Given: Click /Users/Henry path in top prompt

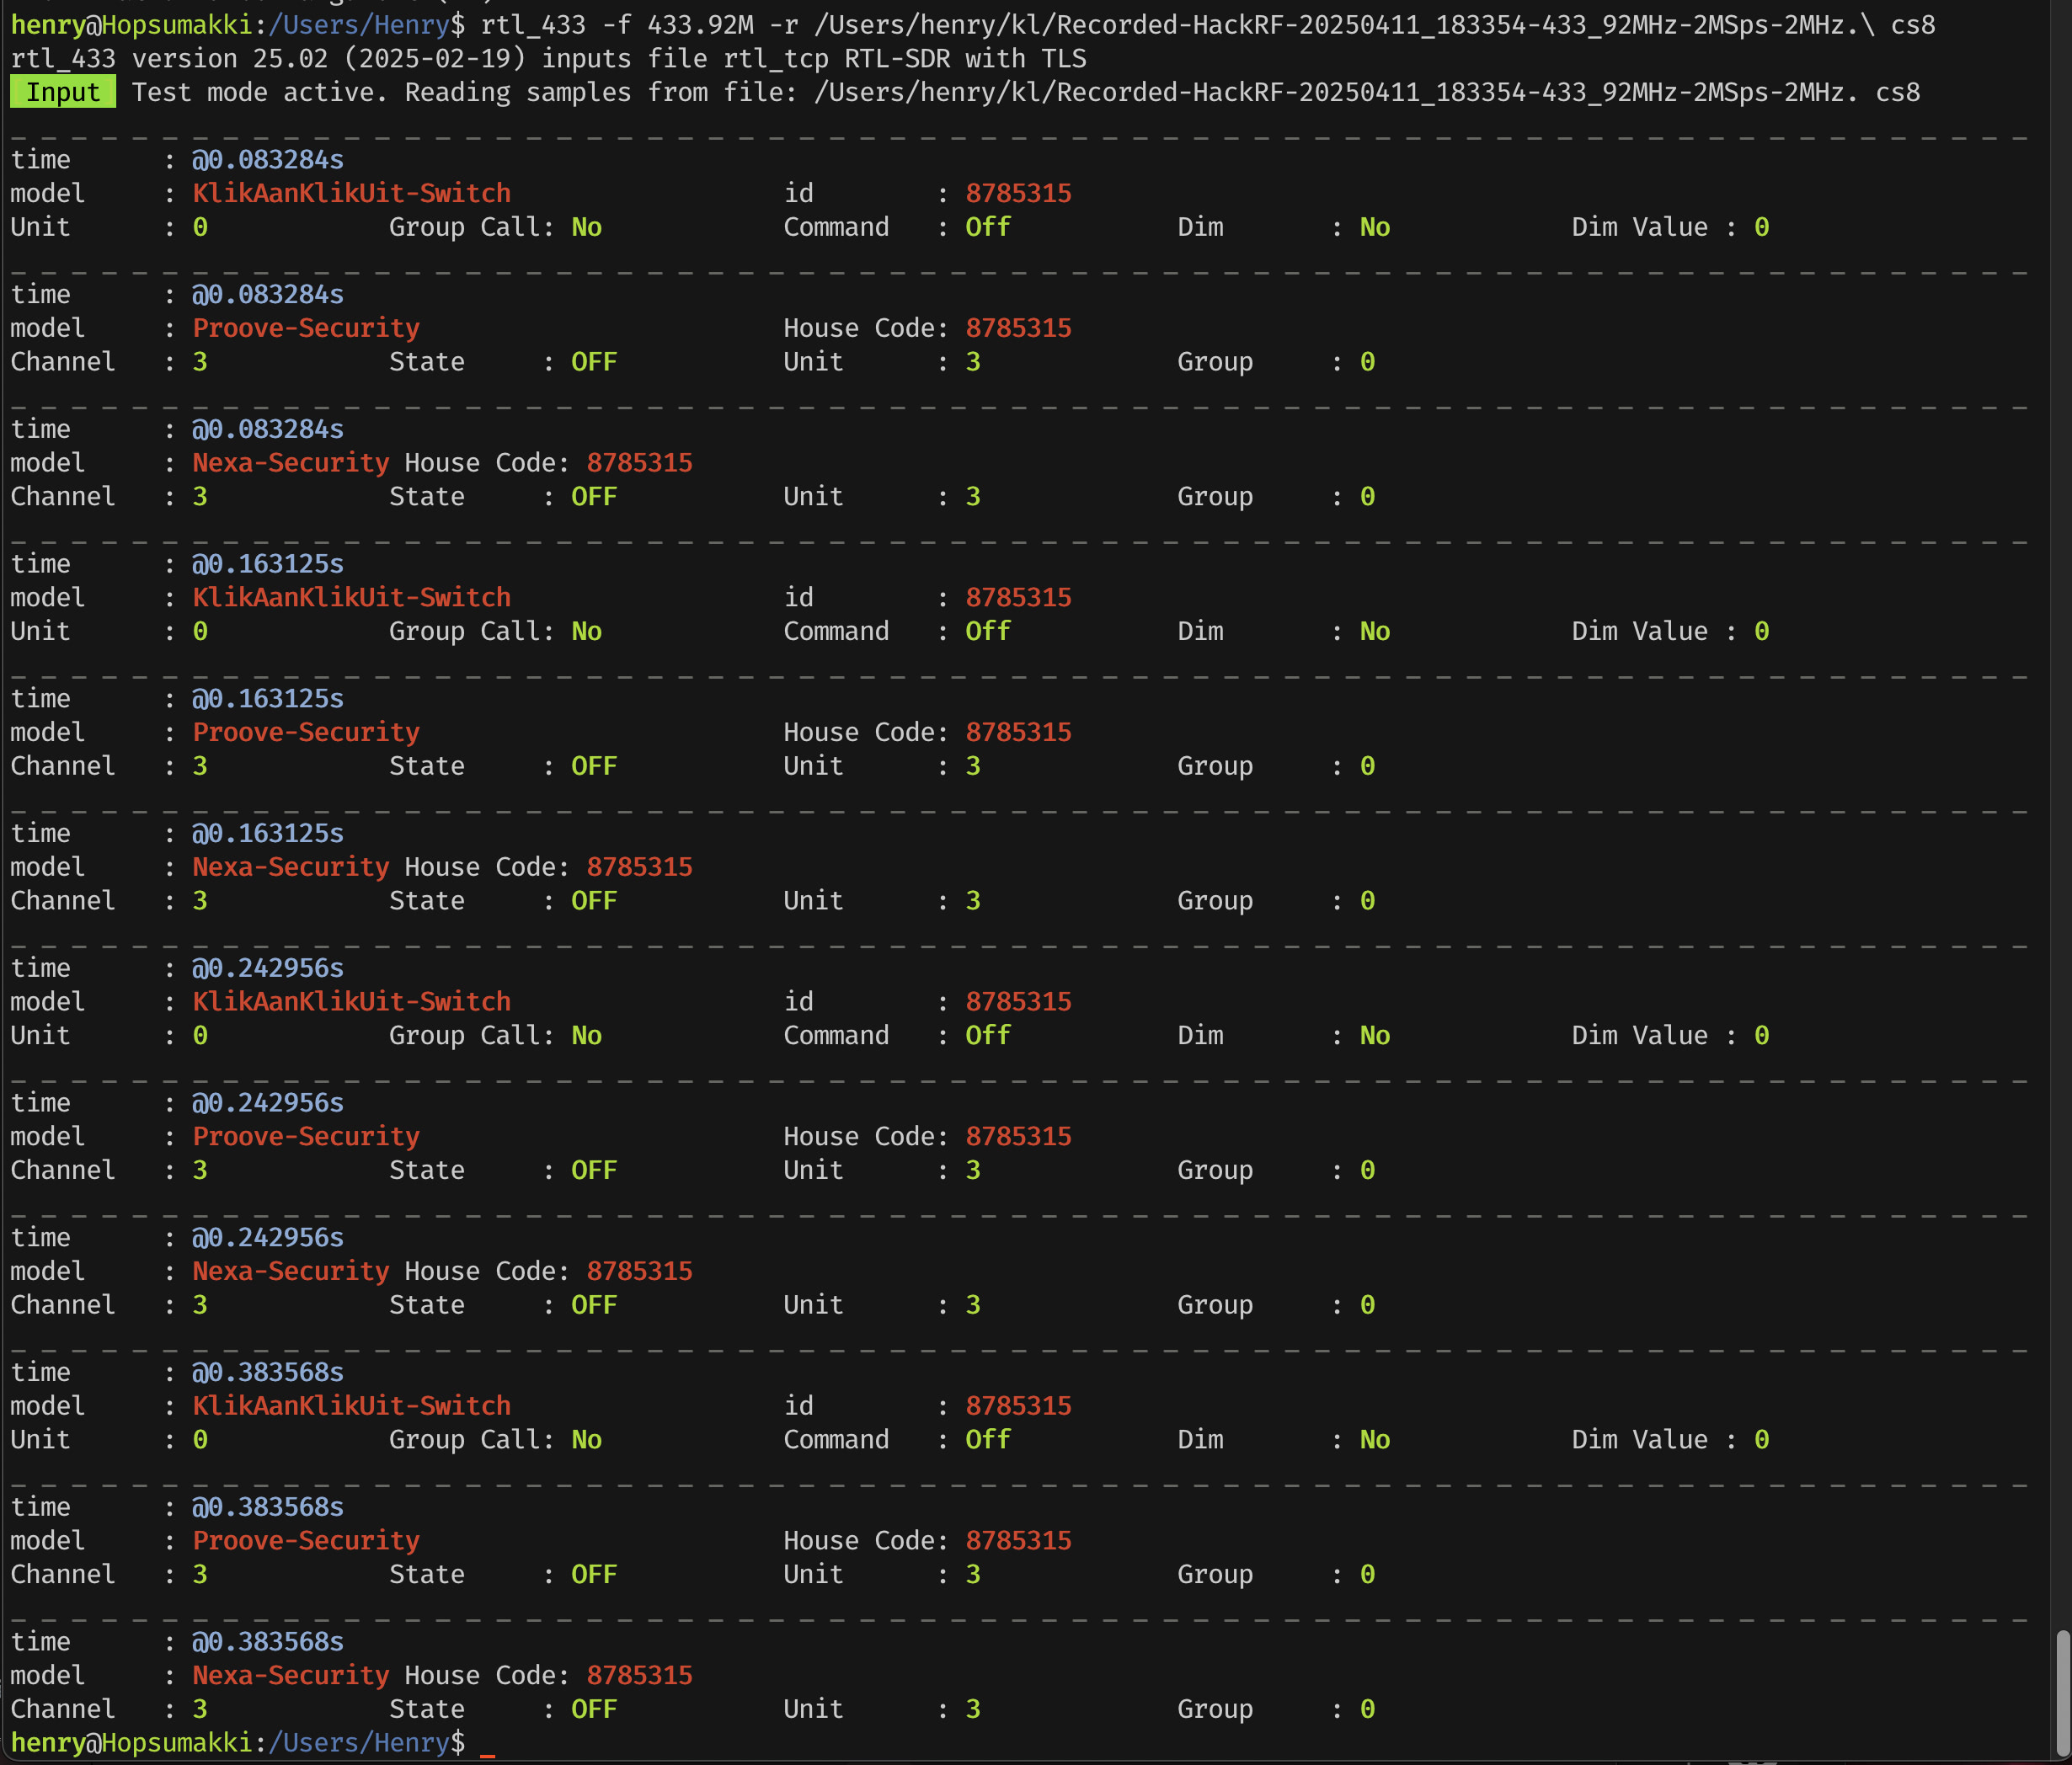Looking at the screenshot, I should 358,24.
